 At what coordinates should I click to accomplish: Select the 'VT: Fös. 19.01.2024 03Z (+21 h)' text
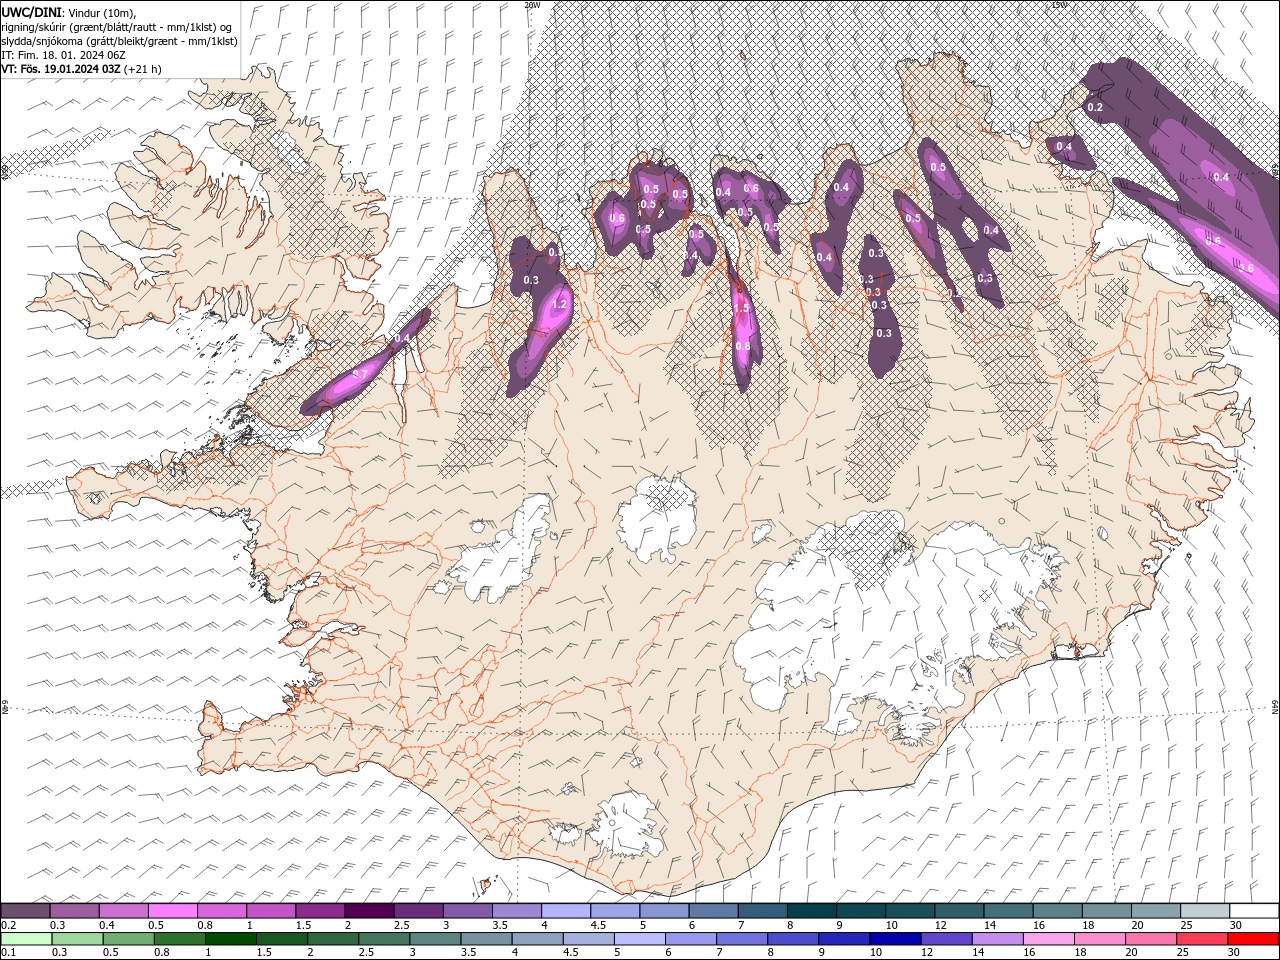[x=82, y=69]
